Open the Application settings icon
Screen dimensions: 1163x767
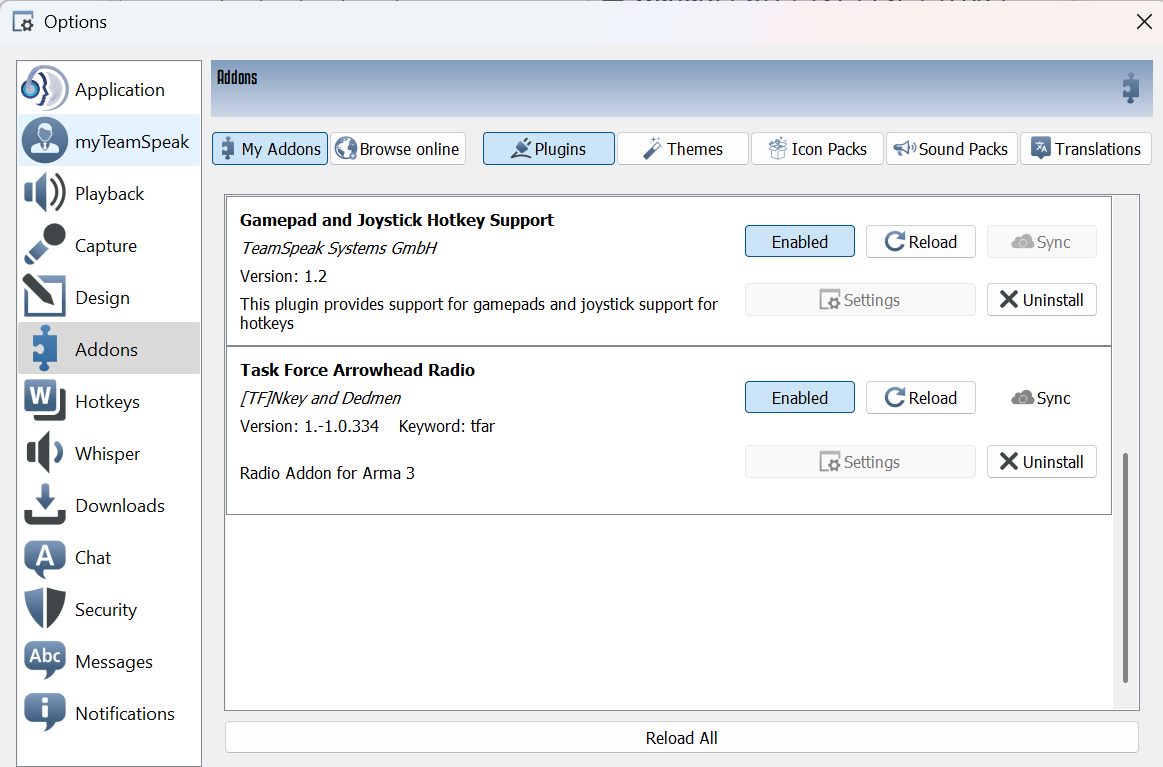(45, 88)
